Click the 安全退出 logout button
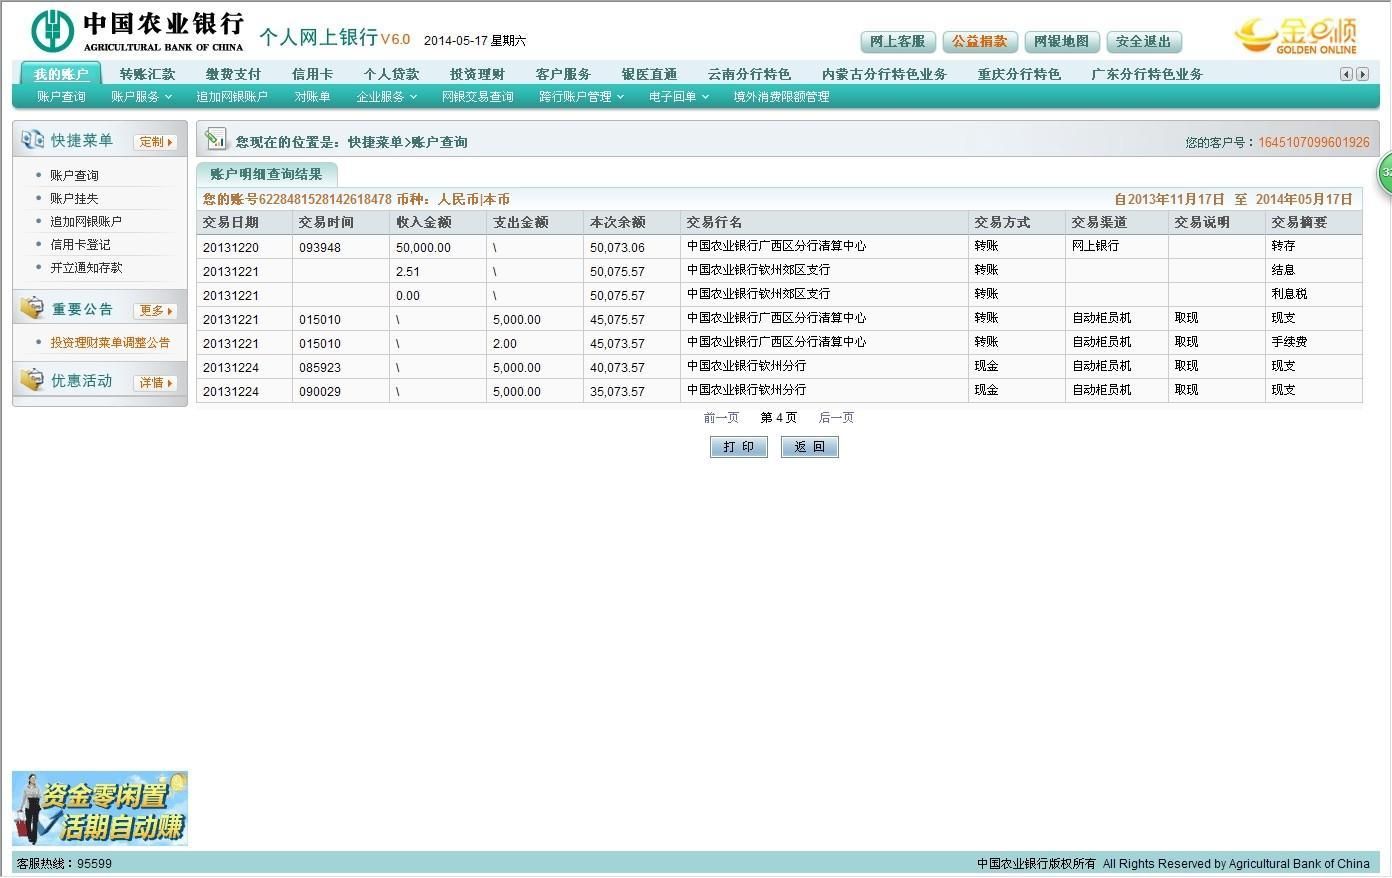This screenshot has height=878, width=1392. click(x=1143, y=42)
